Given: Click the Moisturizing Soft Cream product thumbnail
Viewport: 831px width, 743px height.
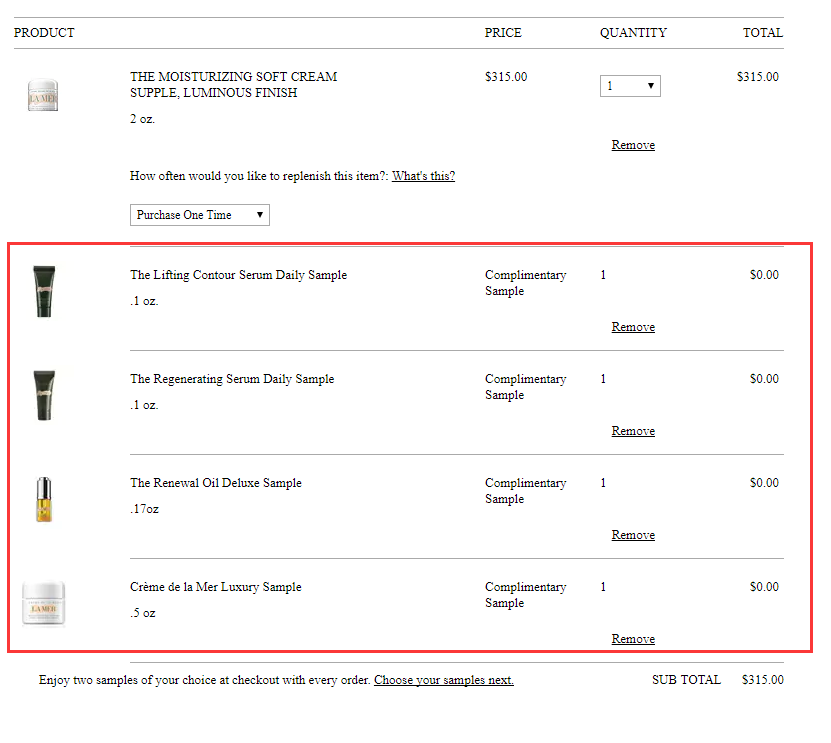Looking at the screenshot, I should pos(43,95).
